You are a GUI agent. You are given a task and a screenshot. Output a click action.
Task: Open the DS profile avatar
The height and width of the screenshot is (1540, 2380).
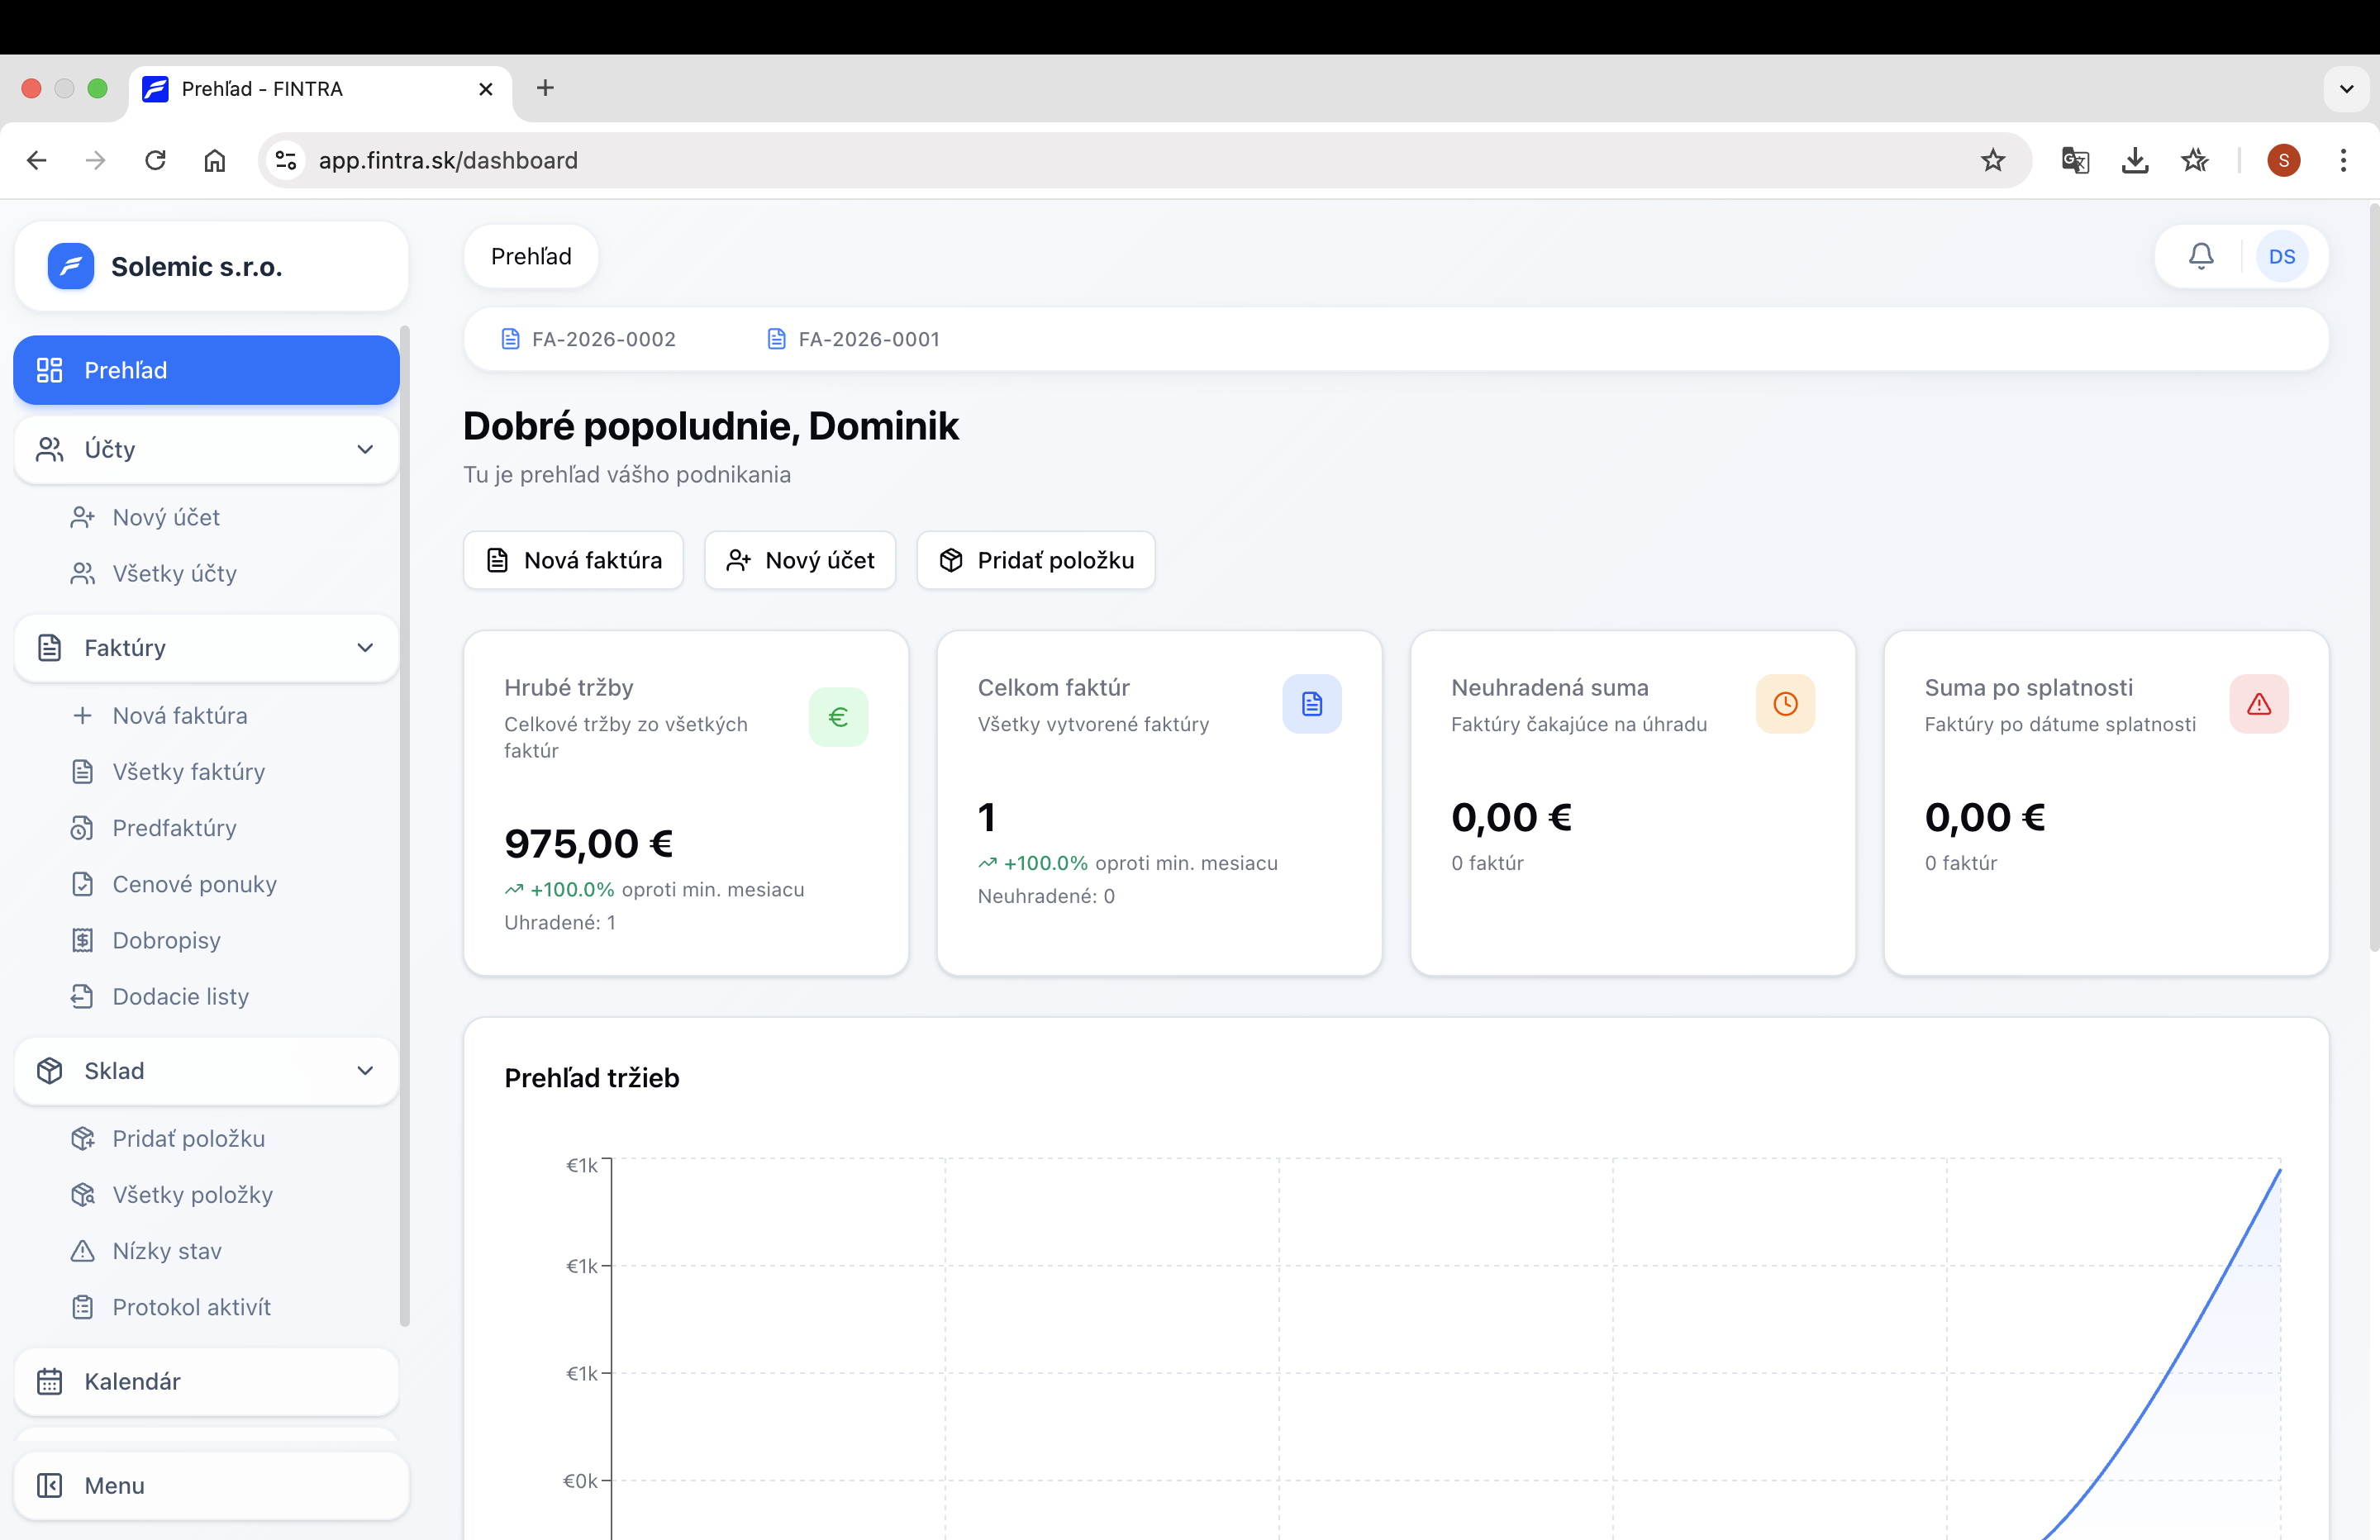pos(2283,256)
